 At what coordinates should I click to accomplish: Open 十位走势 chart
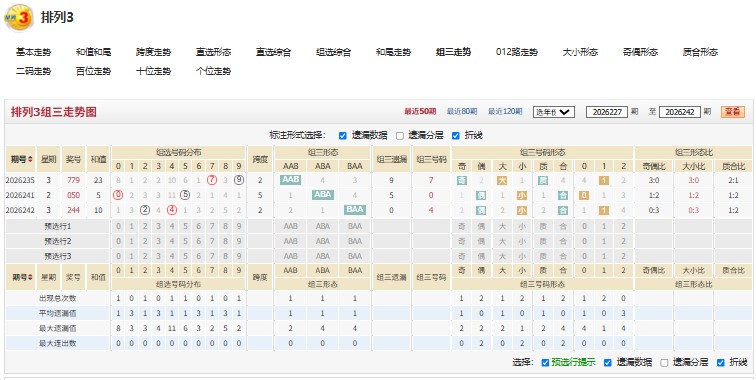coord(153,71)
